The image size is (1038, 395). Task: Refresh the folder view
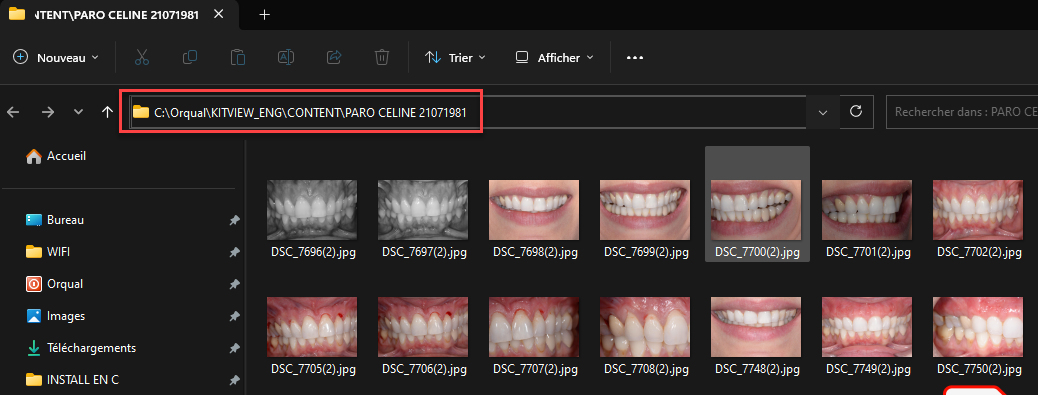pos(856,111)
